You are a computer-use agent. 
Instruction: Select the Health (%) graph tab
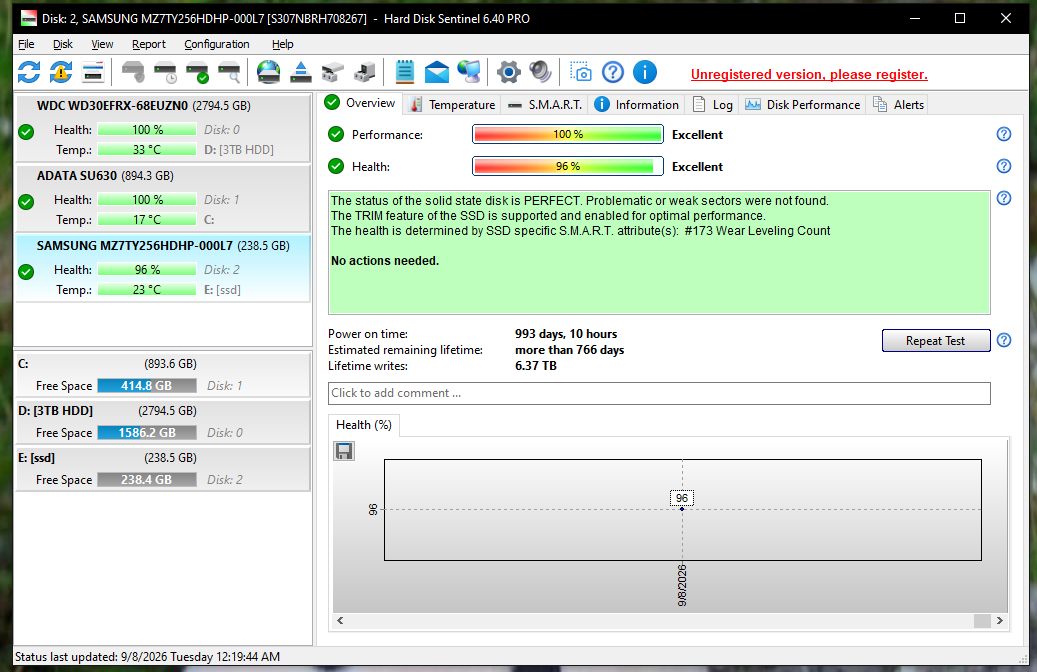pos(364,425)
